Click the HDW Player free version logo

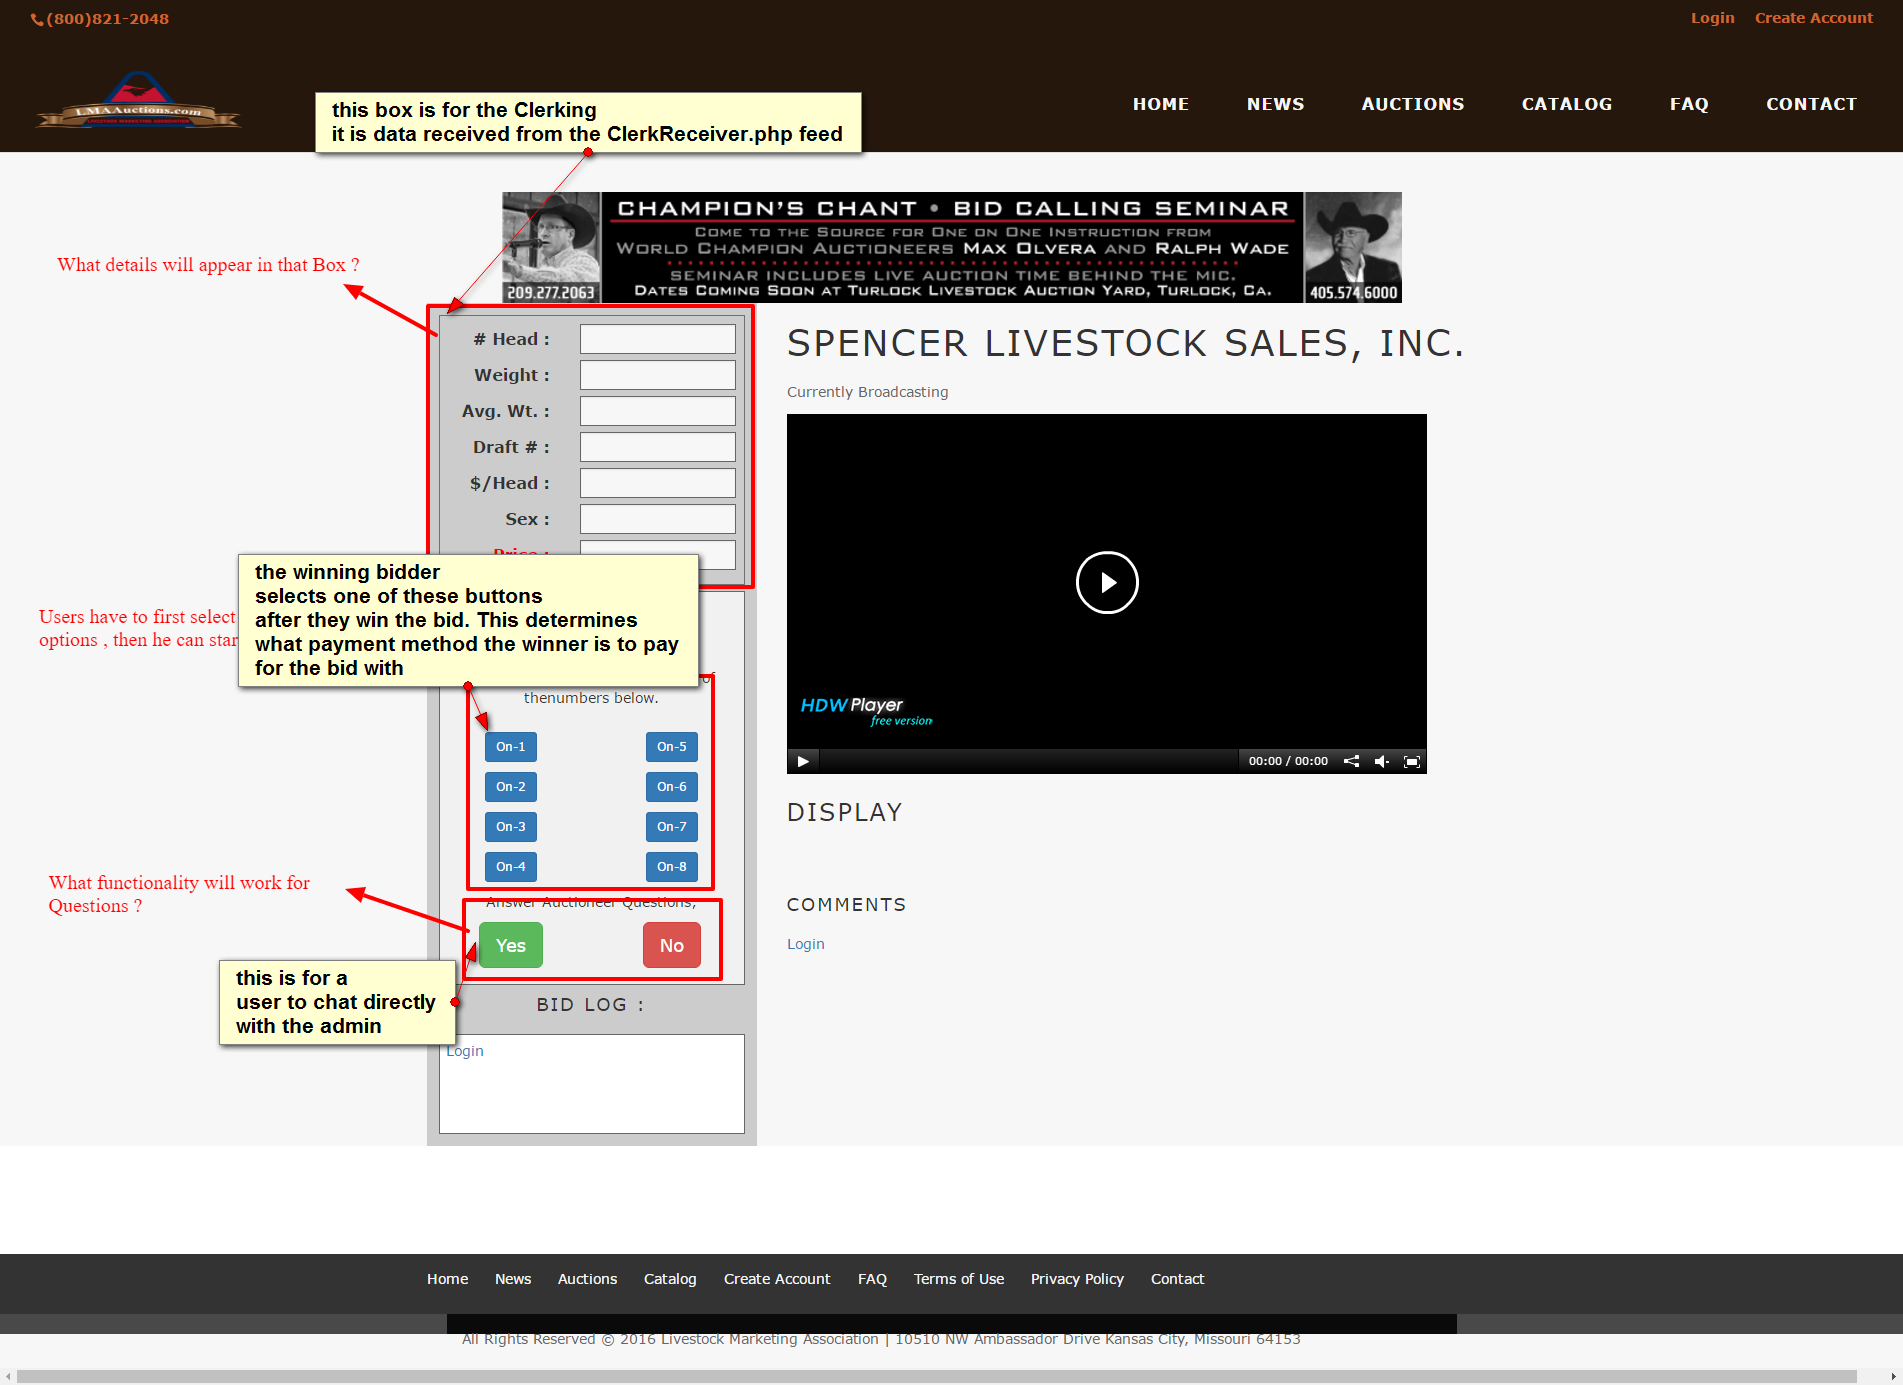point(866,710)
